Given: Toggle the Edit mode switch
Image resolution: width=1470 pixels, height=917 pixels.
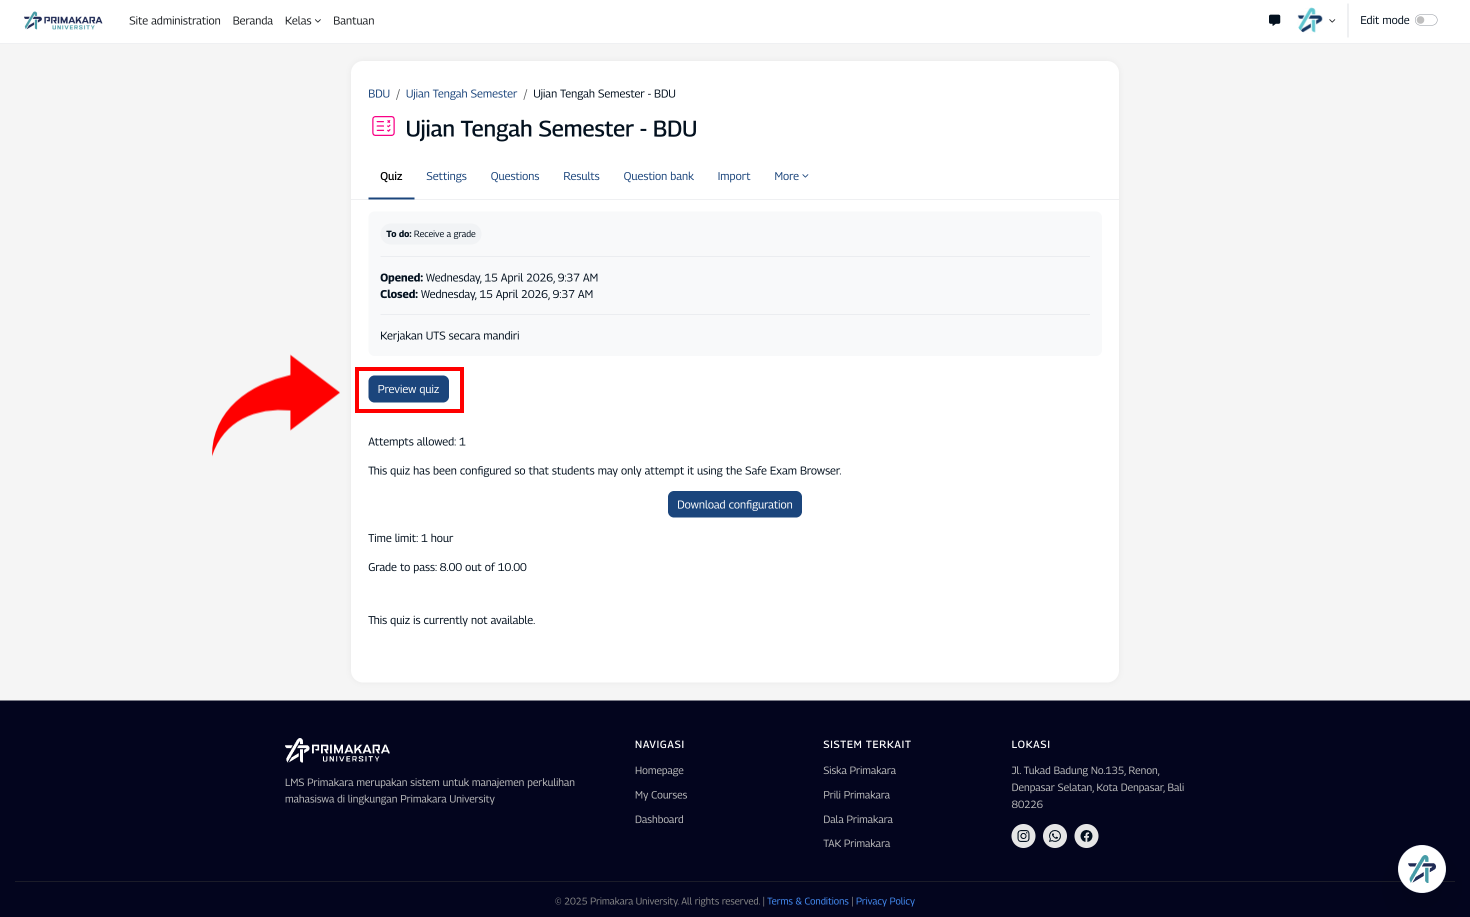Looking at the screenshot, I should pos(1426,20).
